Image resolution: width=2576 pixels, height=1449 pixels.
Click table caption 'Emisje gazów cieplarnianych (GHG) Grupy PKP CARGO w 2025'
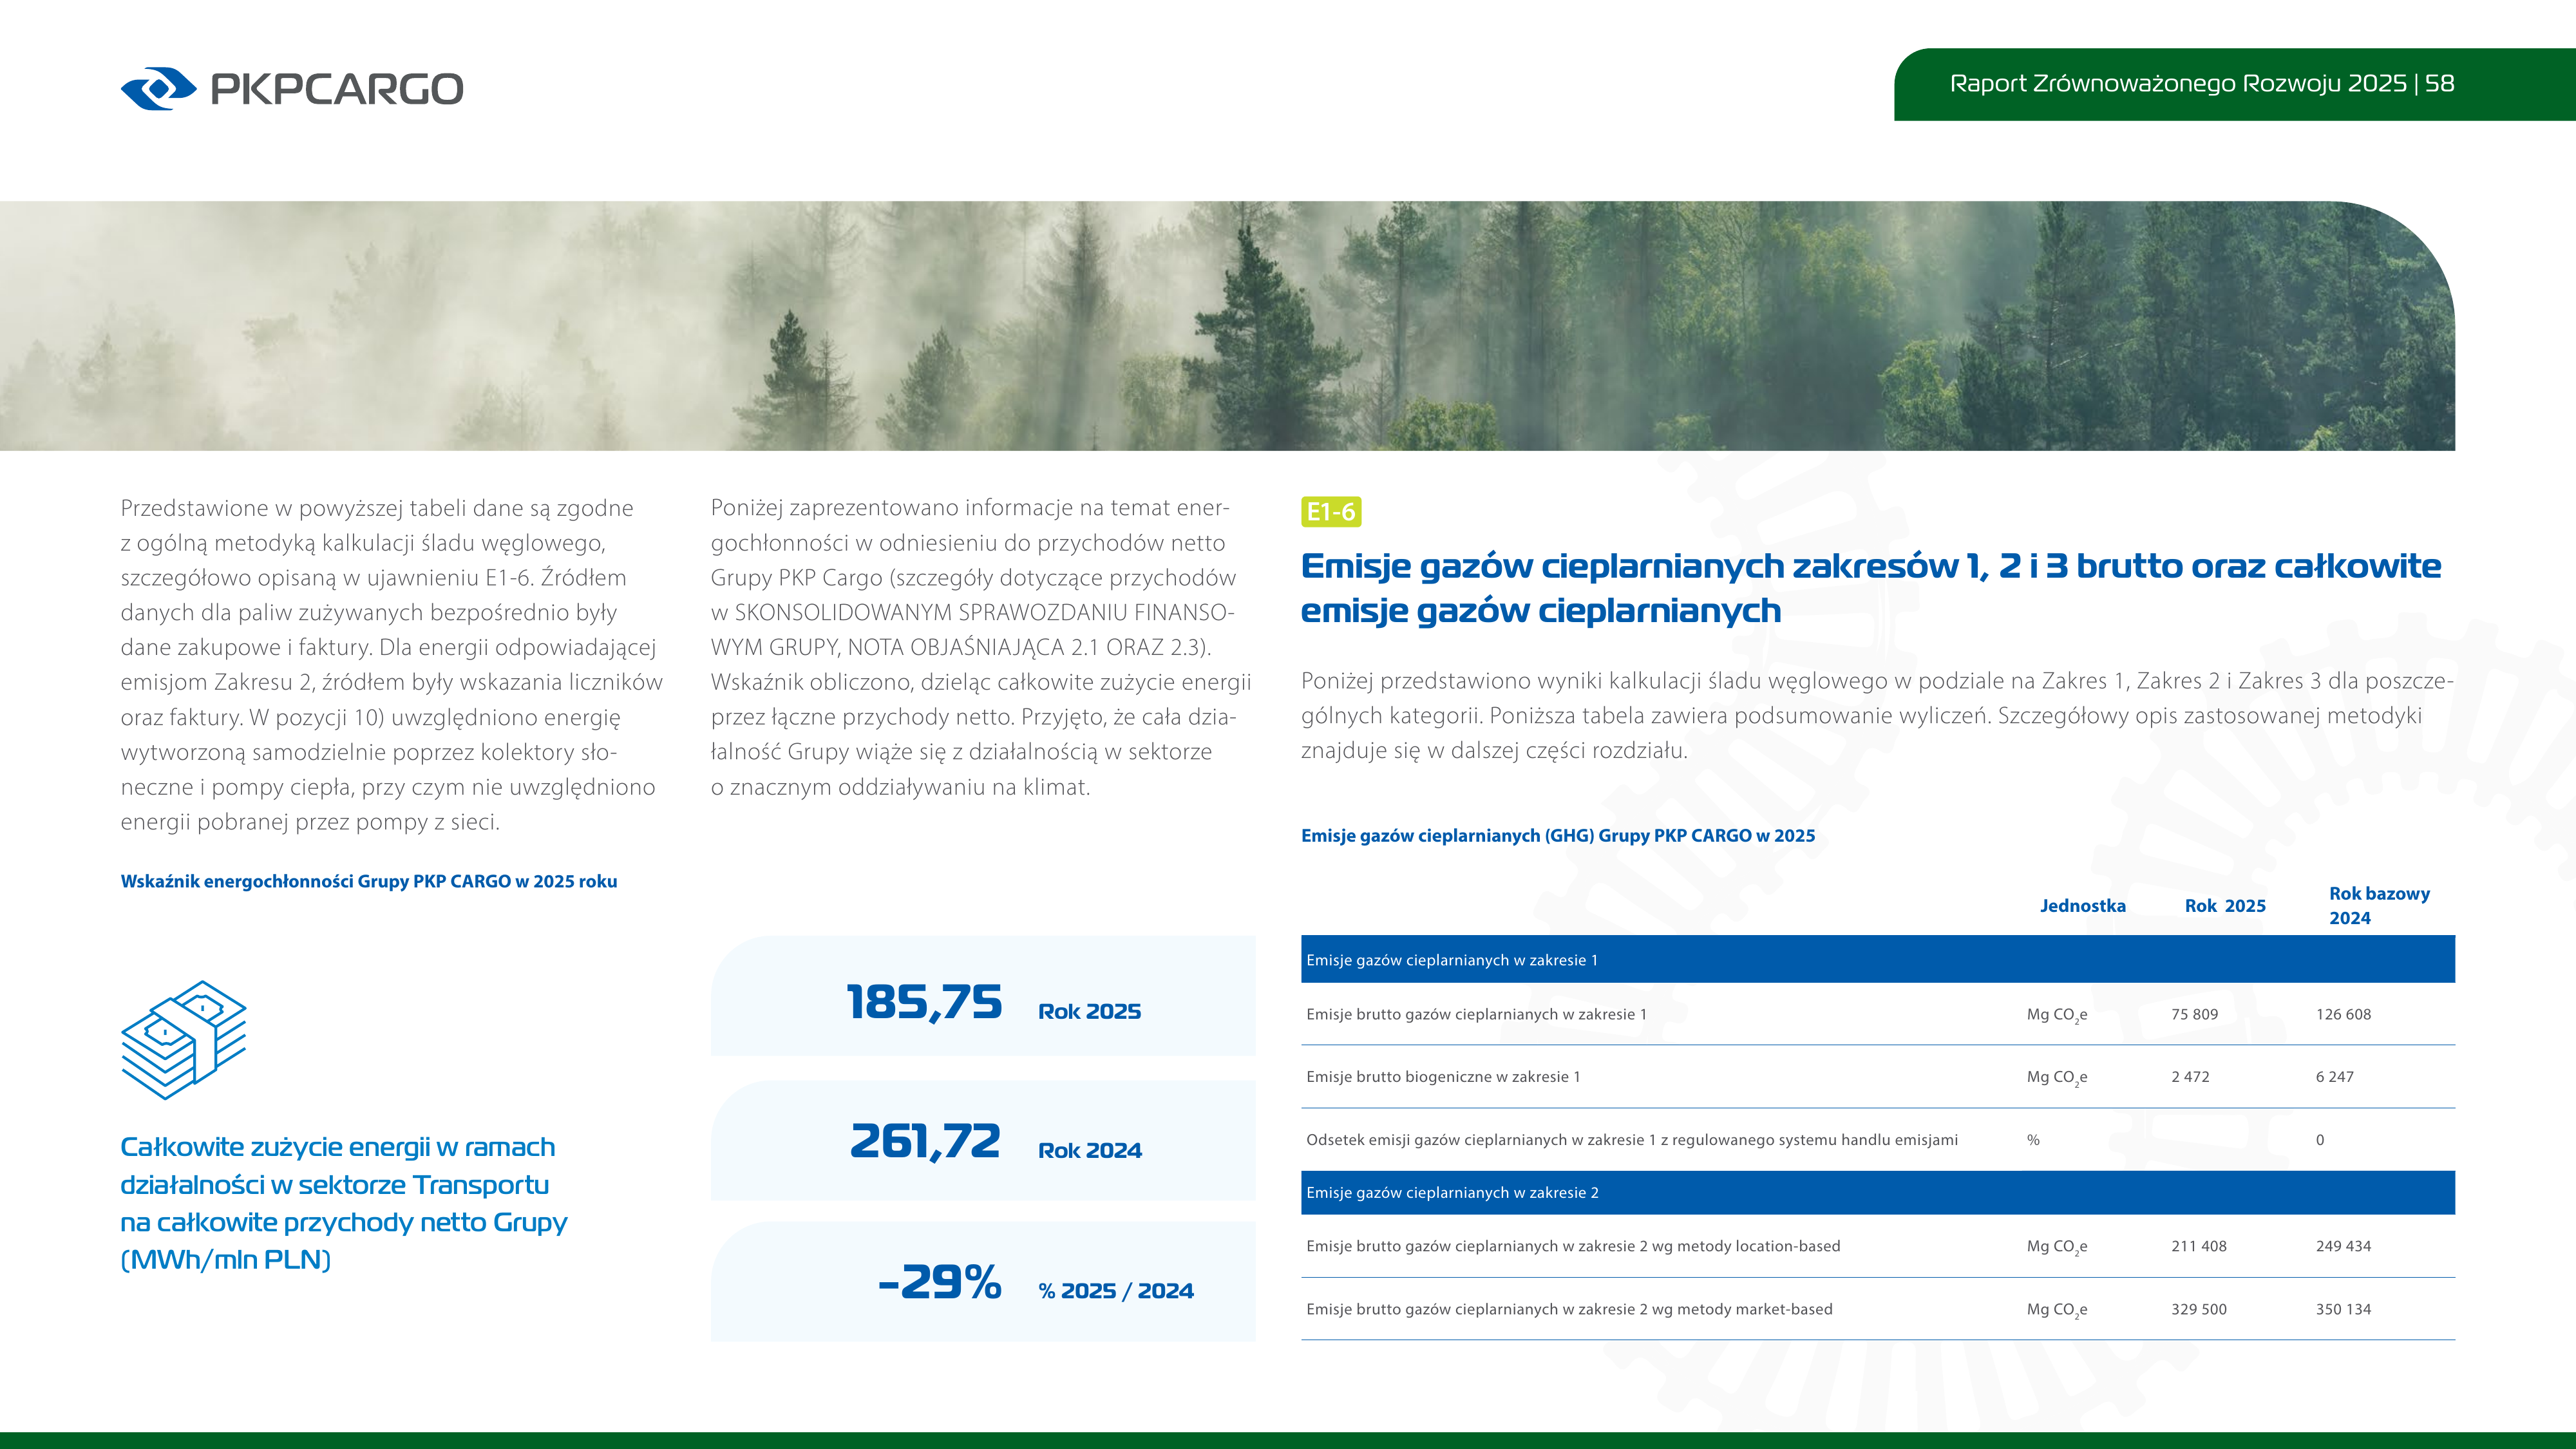(1558, 835)
